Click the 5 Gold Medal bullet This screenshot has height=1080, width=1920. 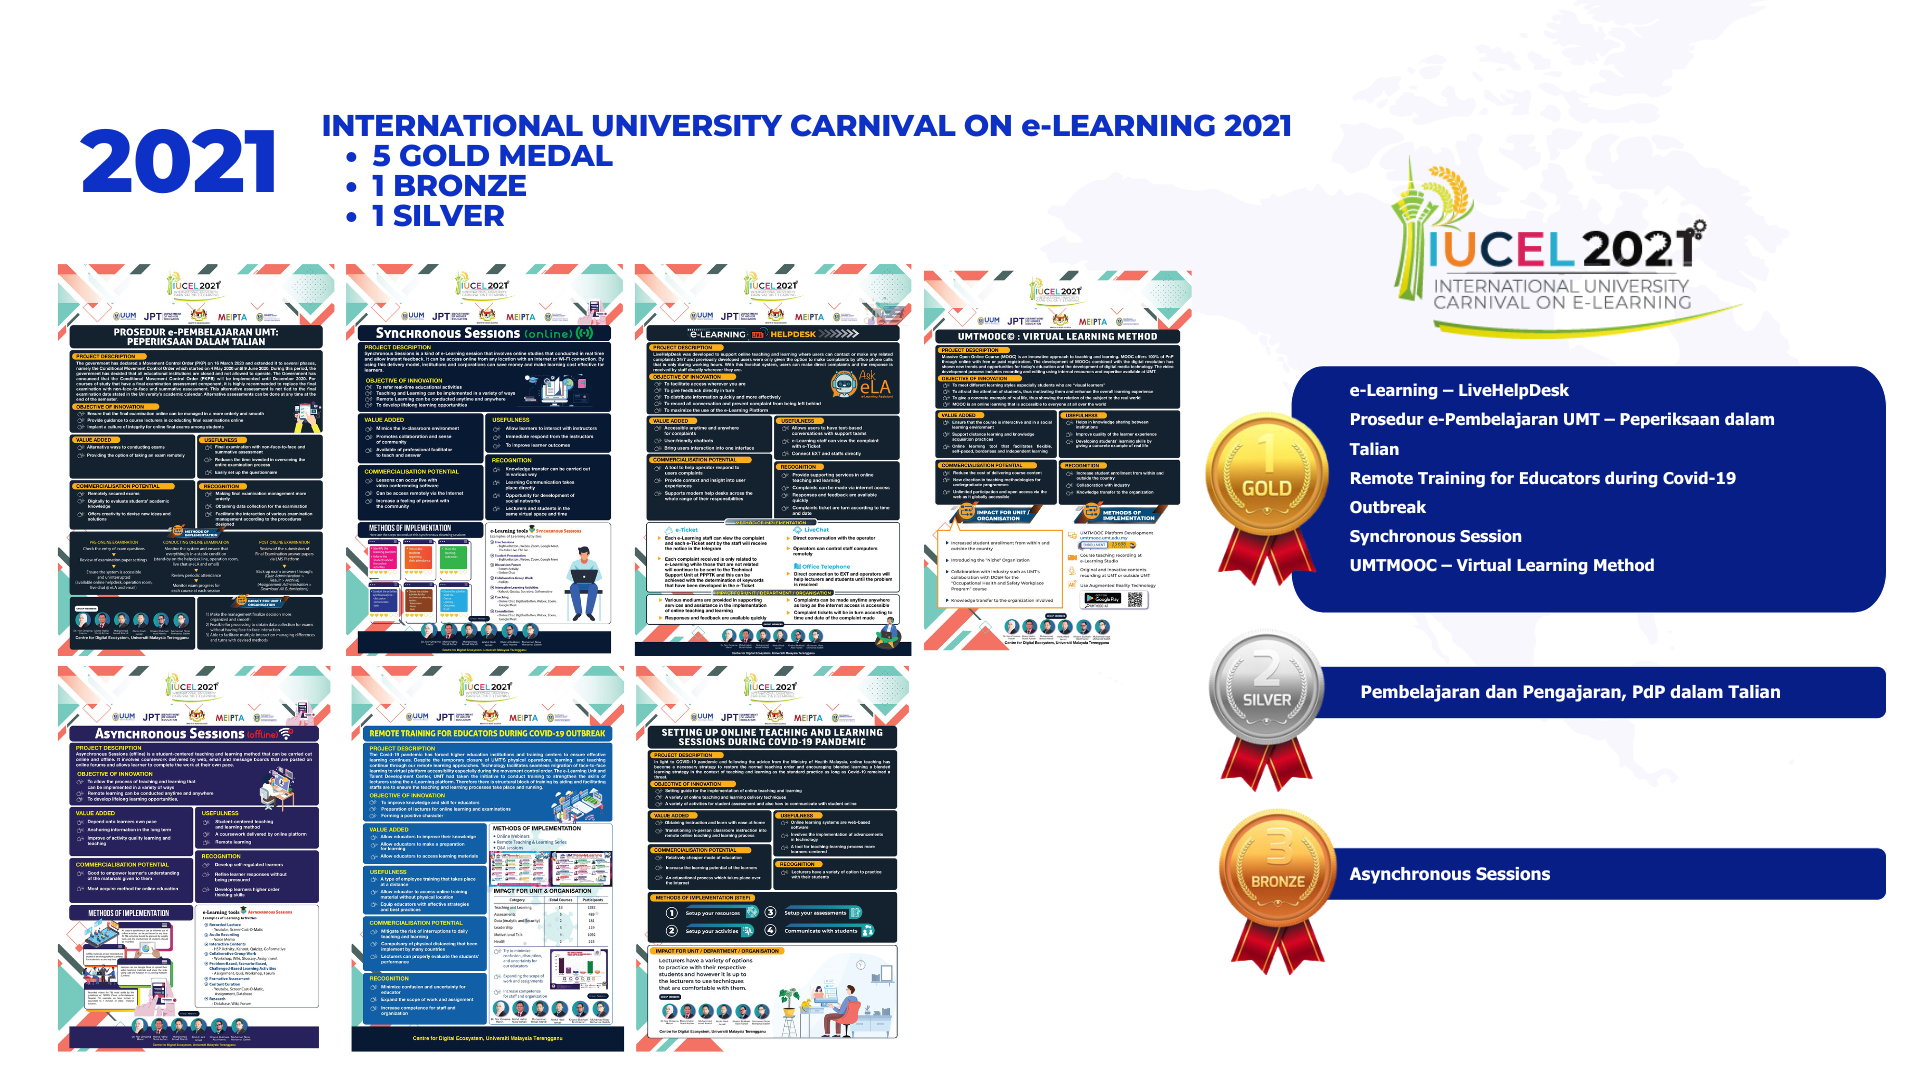491,156
